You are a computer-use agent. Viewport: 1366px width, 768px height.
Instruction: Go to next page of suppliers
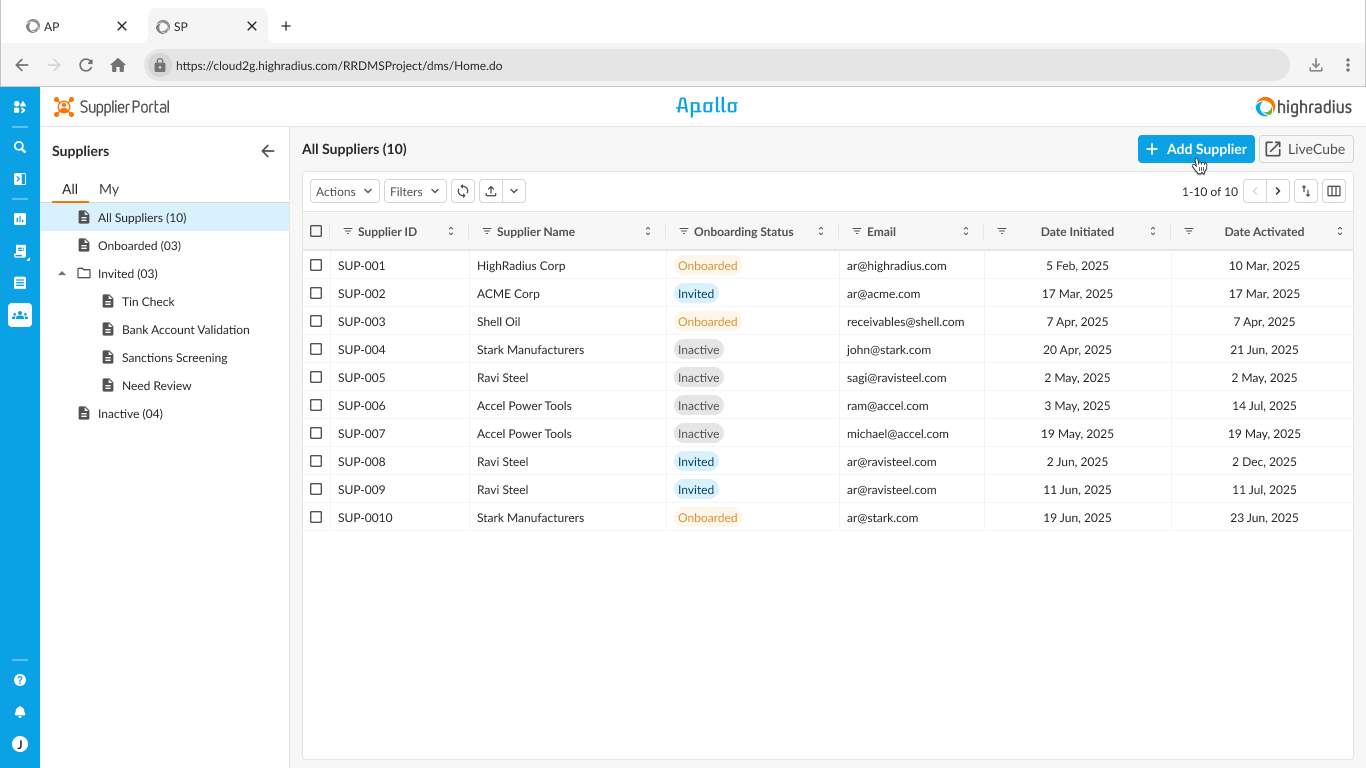click(x=1278, y=191)
